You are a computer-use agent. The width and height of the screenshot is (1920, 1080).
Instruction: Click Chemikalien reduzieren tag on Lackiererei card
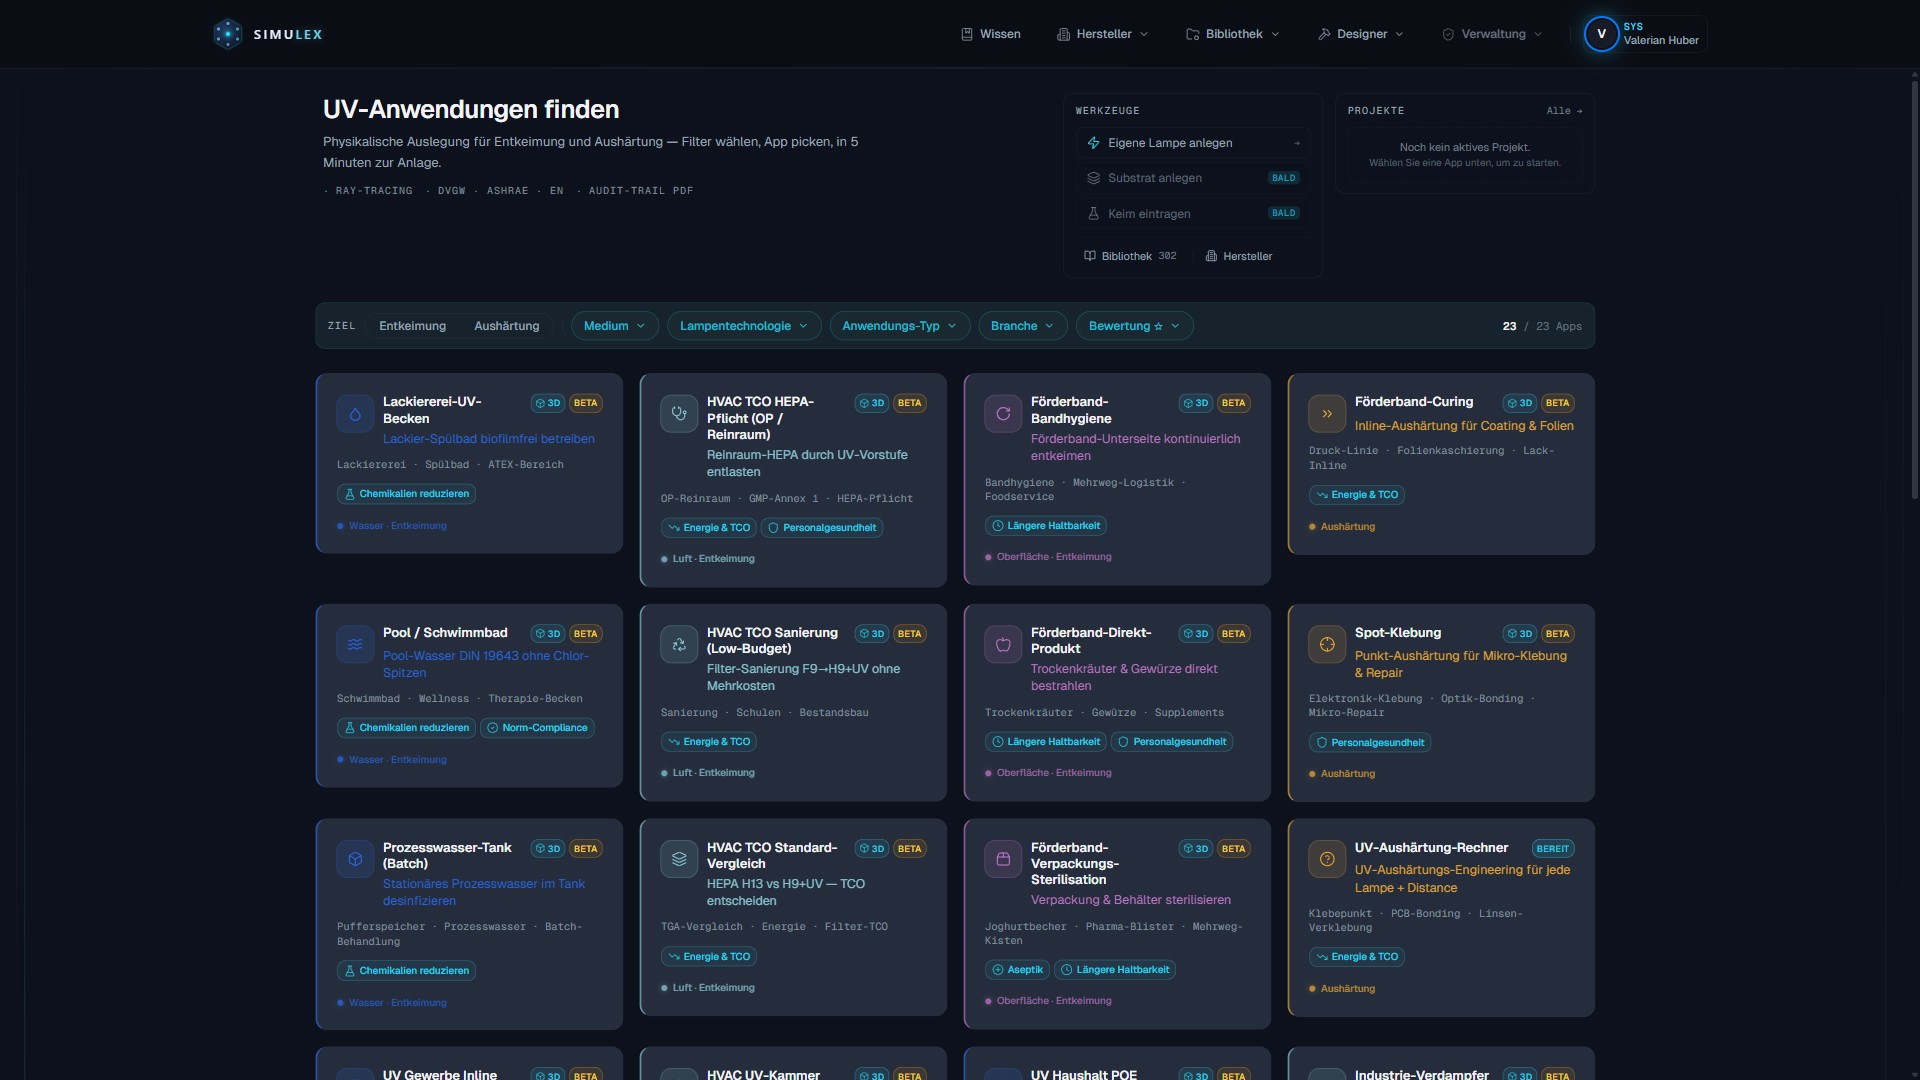click(x=406, y=494)
